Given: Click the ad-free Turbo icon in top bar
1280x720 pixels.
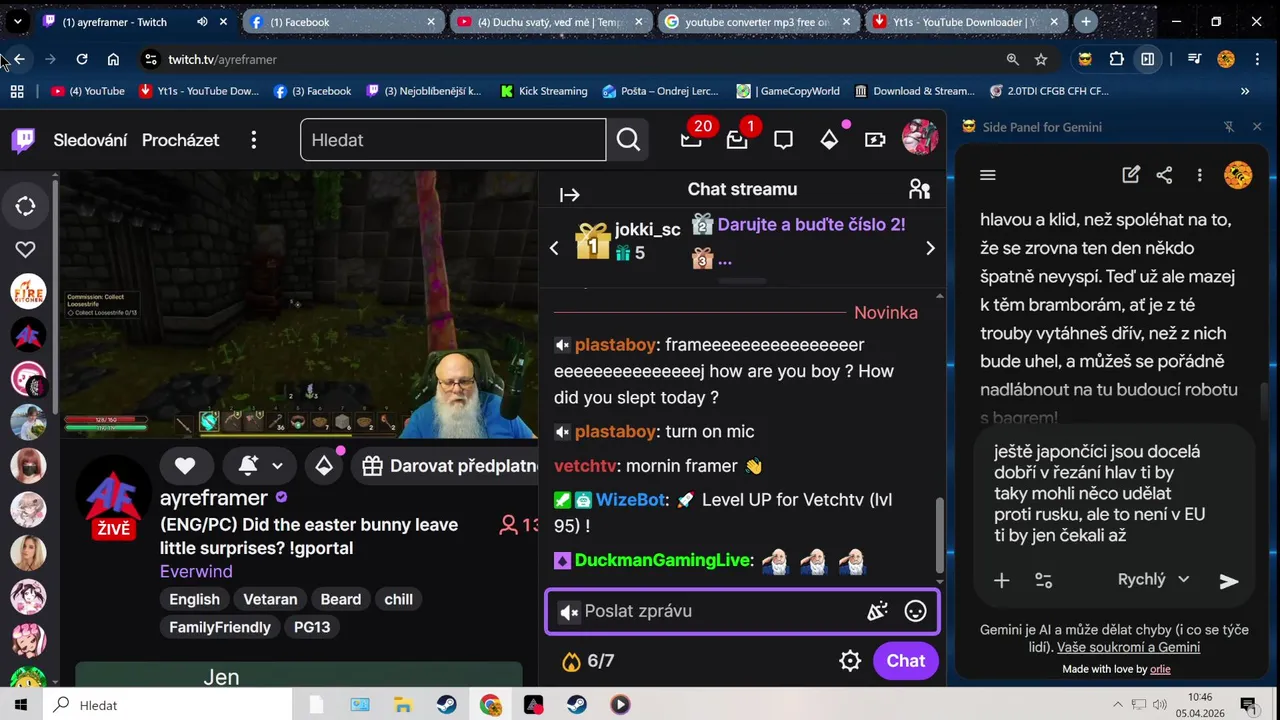Looking at the screenshot, I should [875, 140].
